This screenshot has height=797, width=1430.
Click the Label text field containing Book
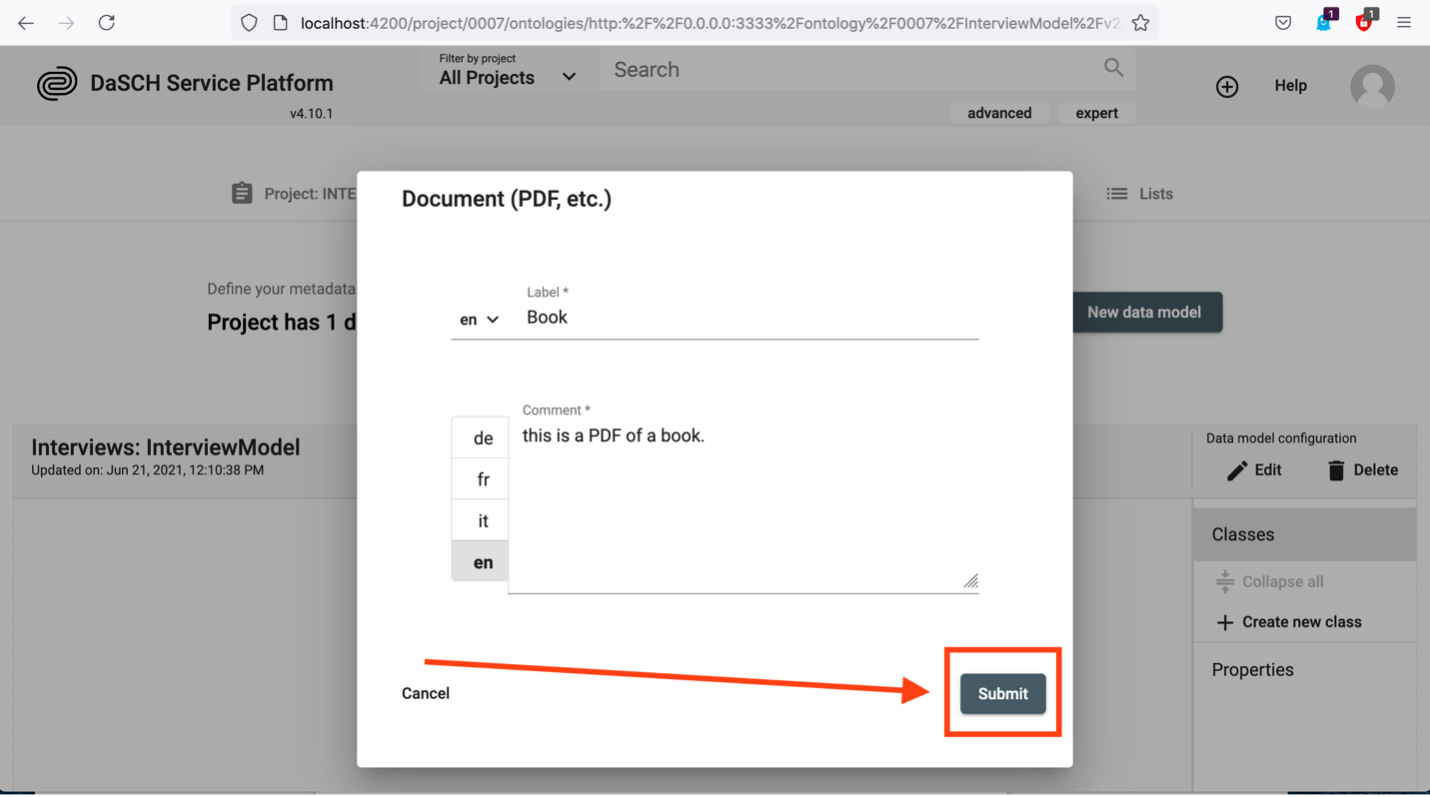click(x=750, y=318)
